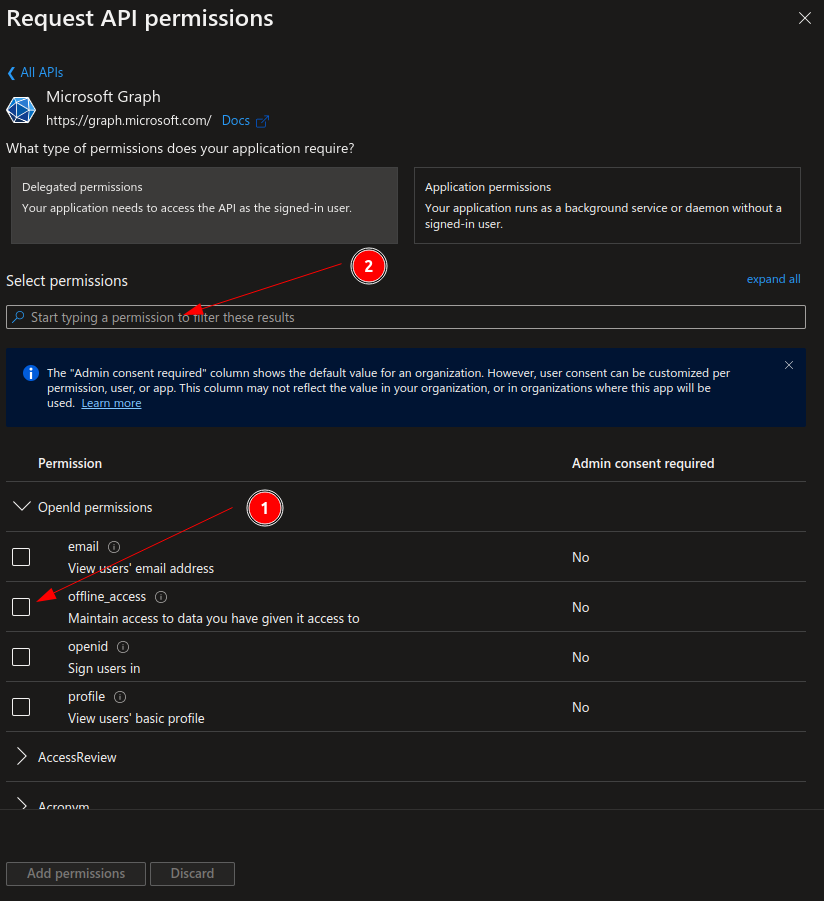This screenshot has width=824, height=901.
Task: Click the search magnifier icon in filter box
Action: 18,317
